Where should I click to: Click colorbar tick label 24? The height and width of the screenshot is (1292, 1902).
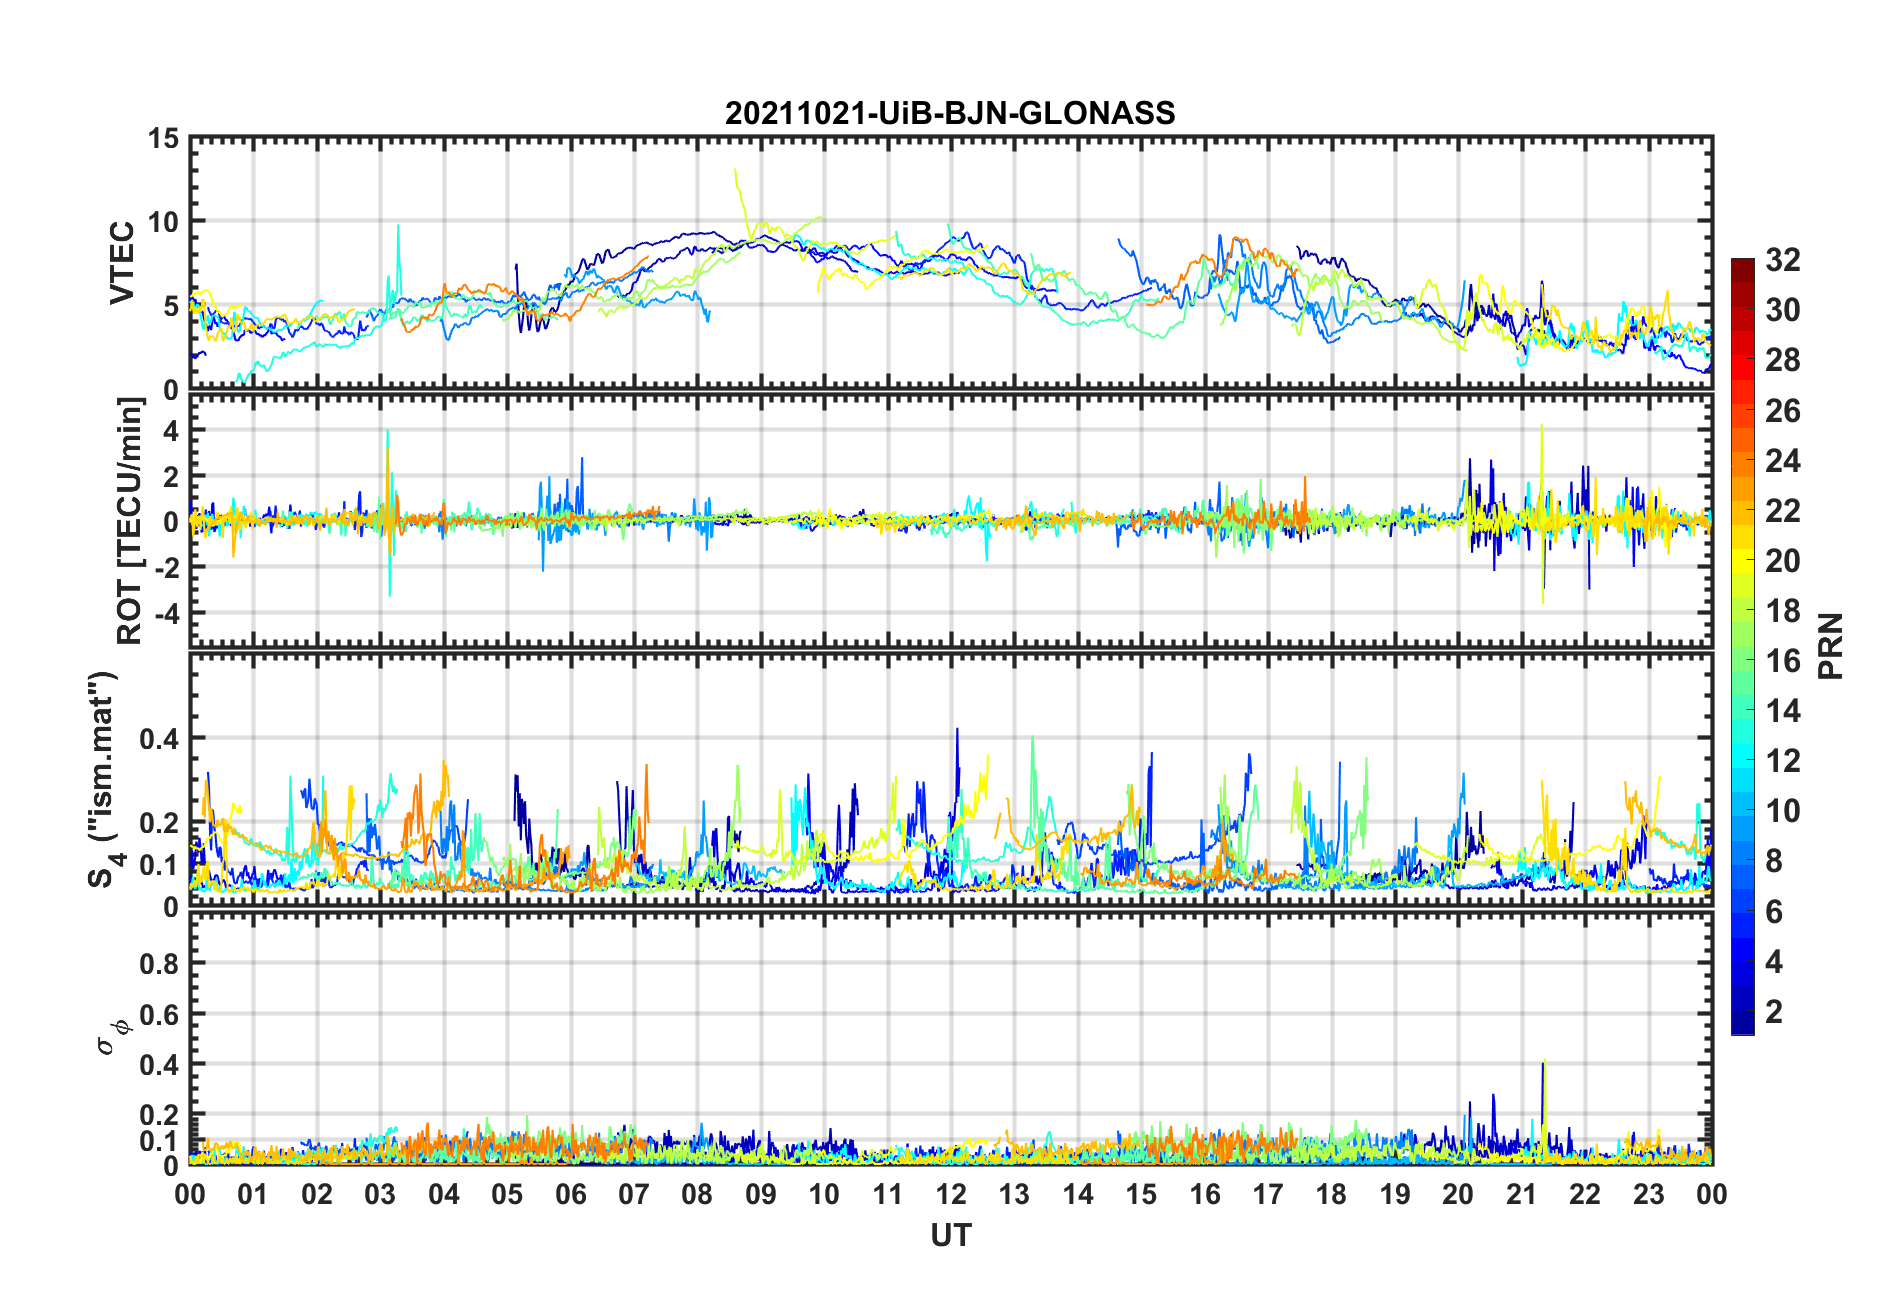tap(1783, 460)
